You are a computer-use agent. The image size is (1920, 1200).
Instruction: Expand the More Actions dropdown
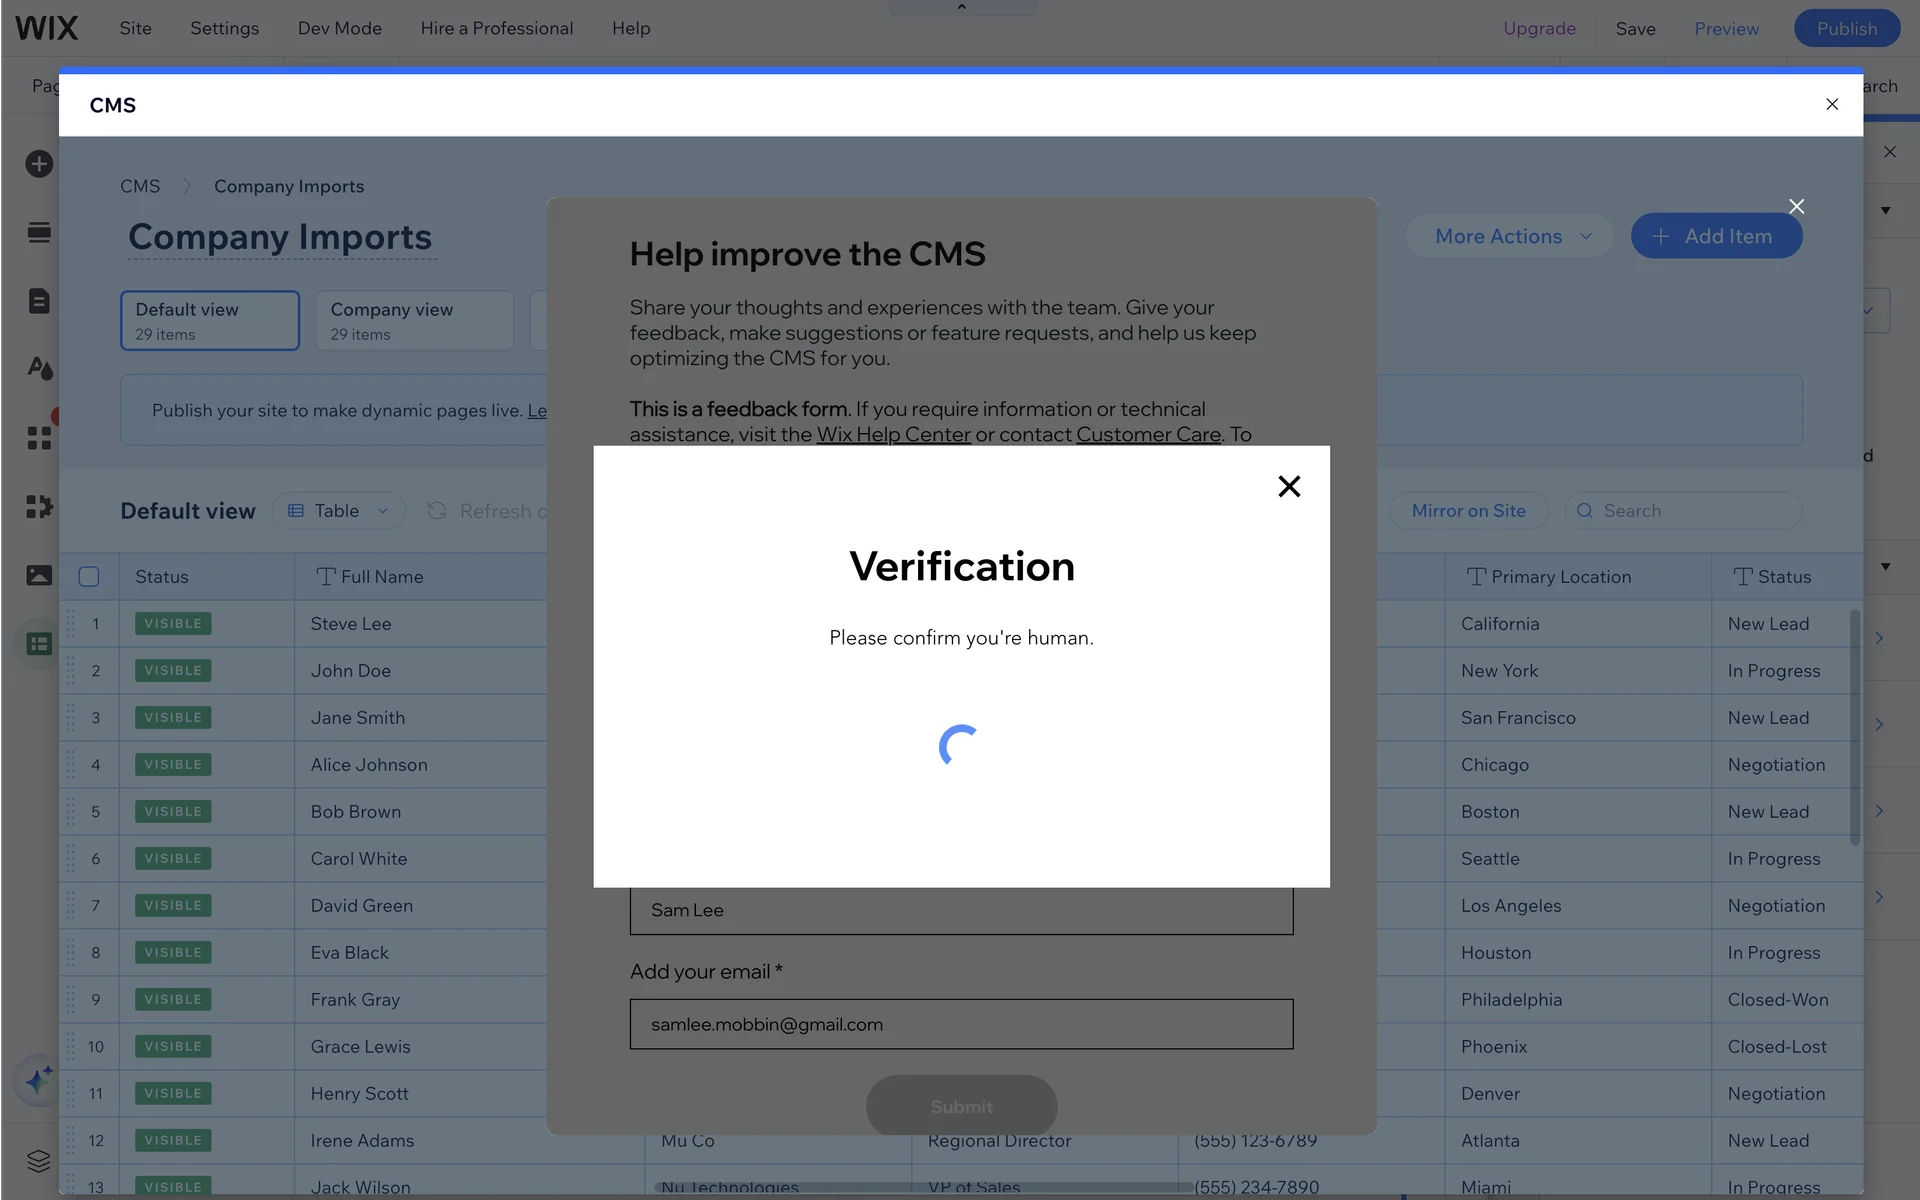point(1510,237)
